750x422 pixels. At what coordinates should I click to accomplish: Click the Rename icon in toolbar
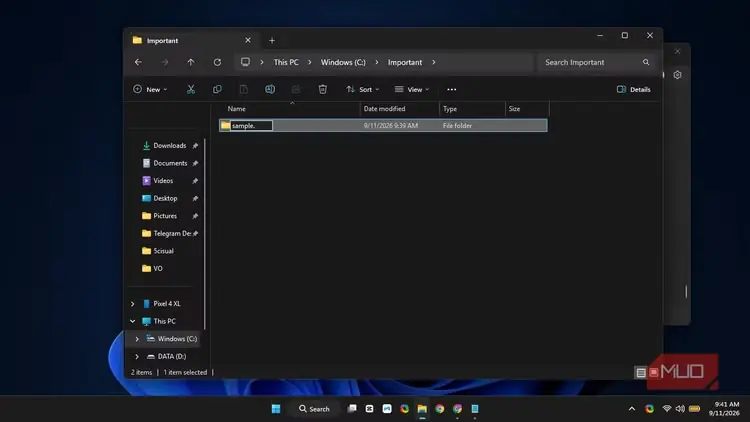(x=270, y=89)
